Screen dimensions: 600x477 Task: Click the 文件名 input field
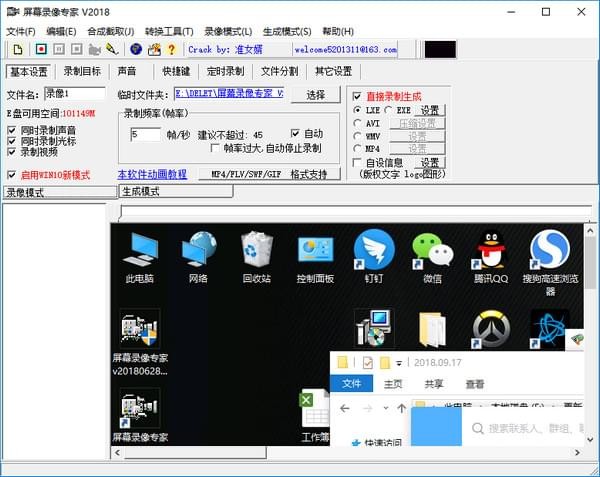pyautogui.click(x=75, y=94)
